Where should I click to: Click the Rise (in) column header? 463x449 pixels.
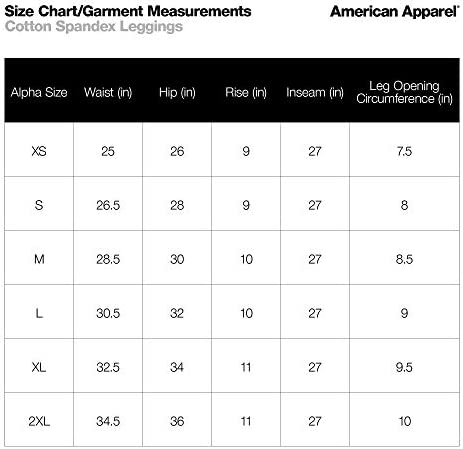pos(246,92)
